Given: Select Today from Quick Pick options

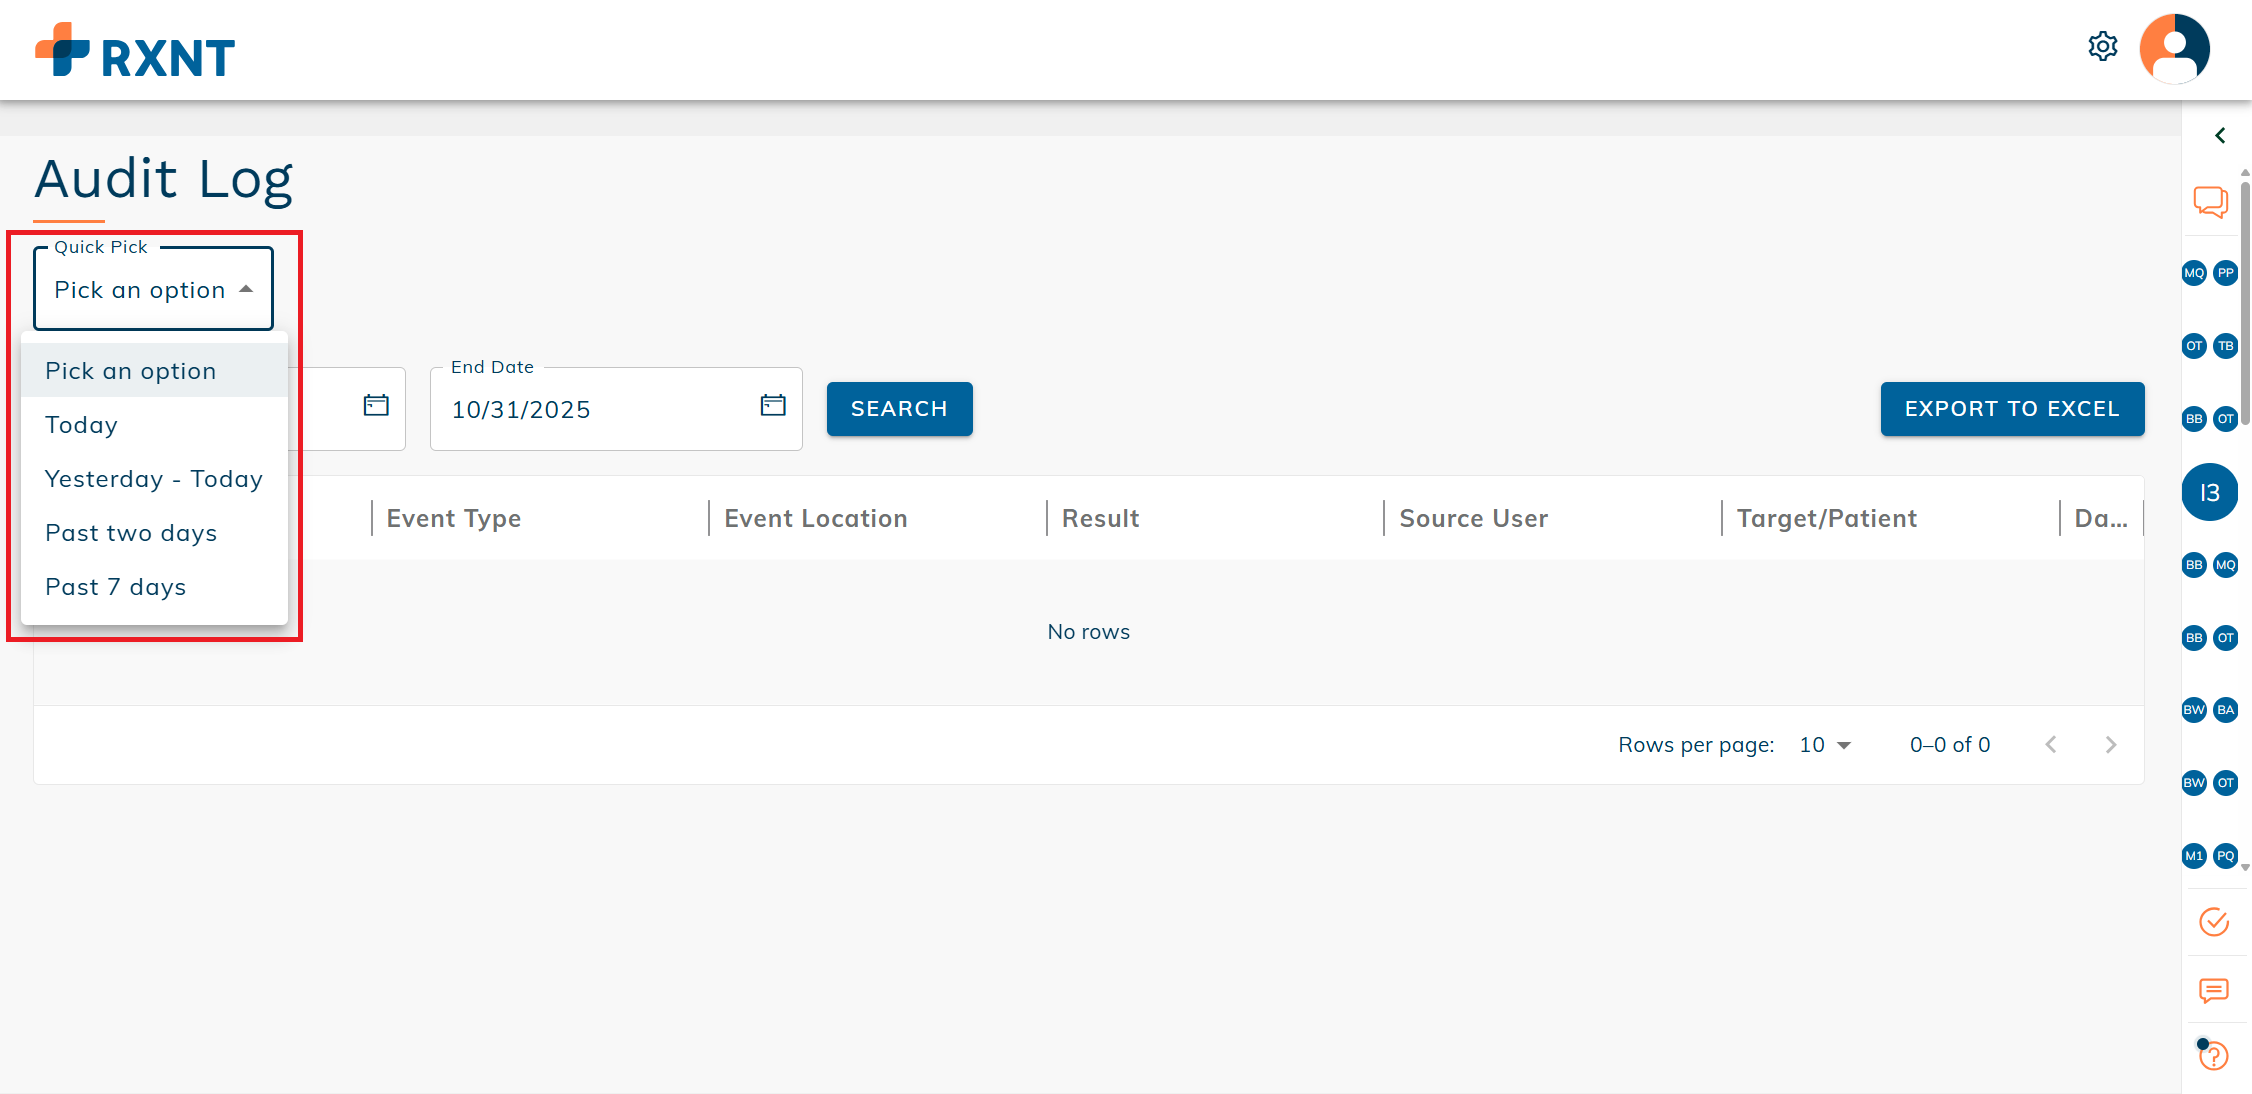Looking at the screenshot, I should pos(81,424).
